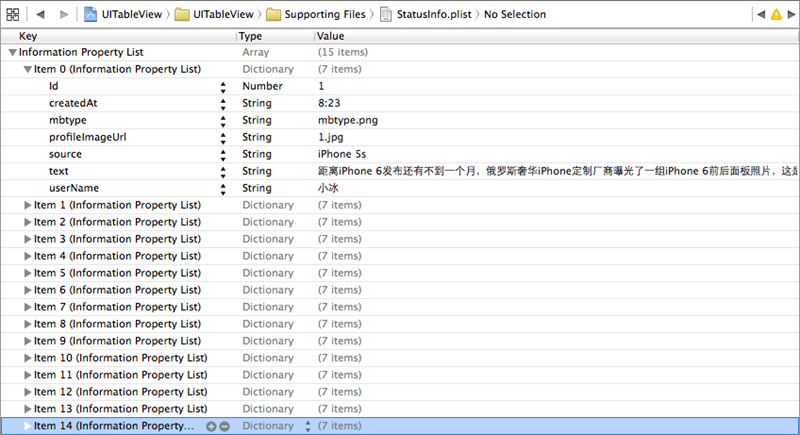Screen dimensions: 800x435
Task: Open key stepper for mbtype row
Action: tap(223, 121)
